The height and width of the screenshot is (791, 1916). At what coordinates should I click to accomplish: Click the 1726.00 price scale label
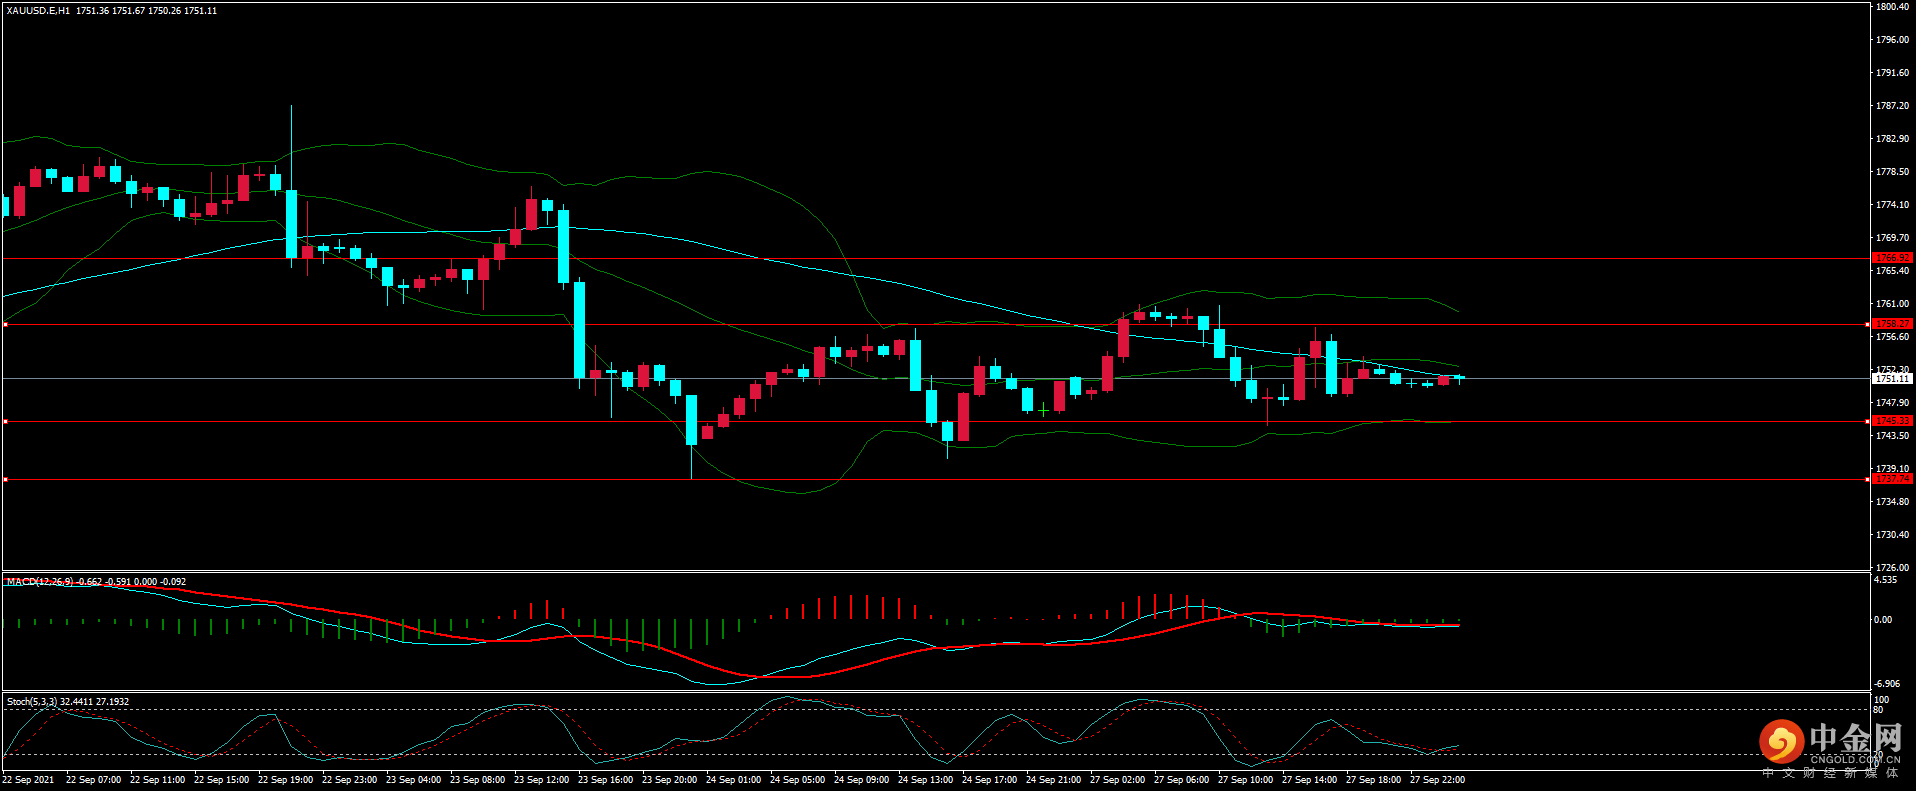pyautogui.click(x=1892, y=567)
